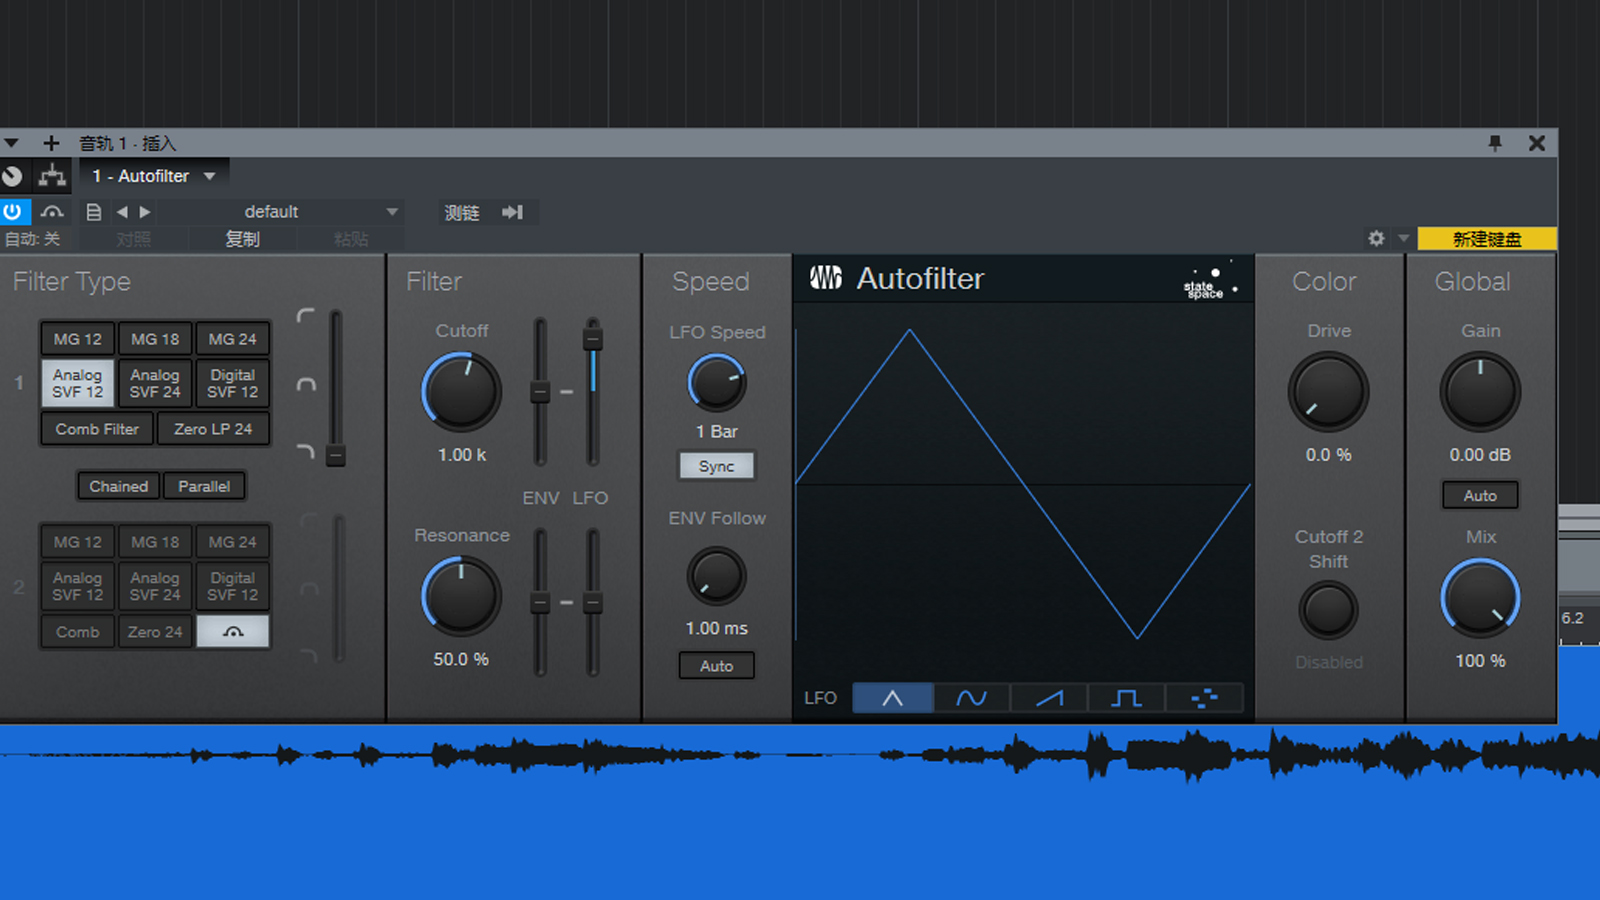The image size is (1600, 900).
Task: Select the random step LFO waveform
Action: click(x=1204, y=698)
